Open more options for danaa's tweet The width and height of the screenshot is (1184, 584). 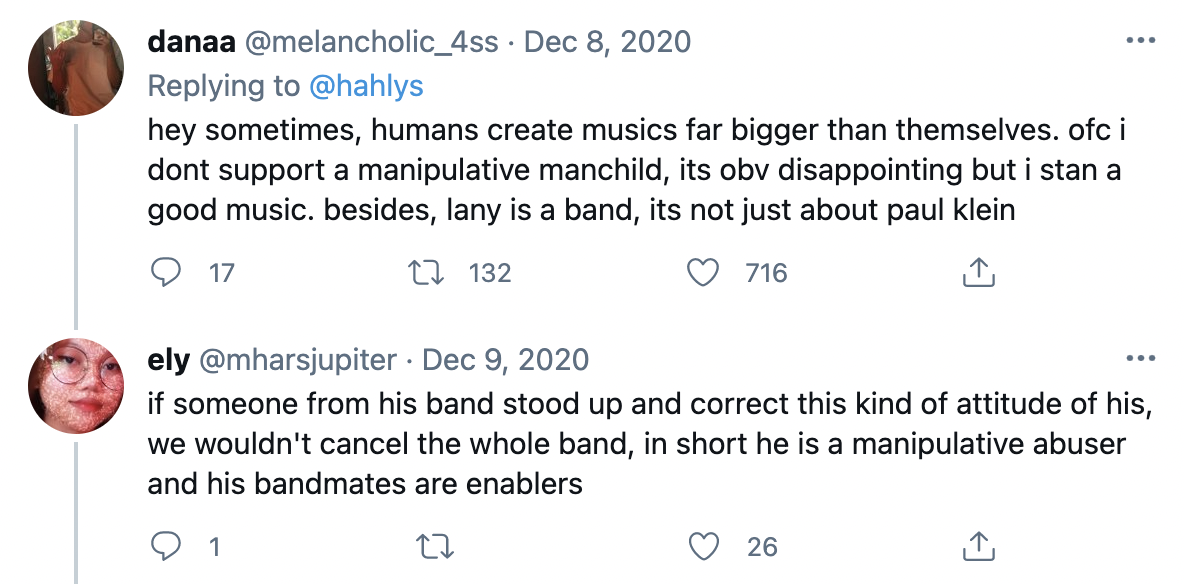[1141, 42]
